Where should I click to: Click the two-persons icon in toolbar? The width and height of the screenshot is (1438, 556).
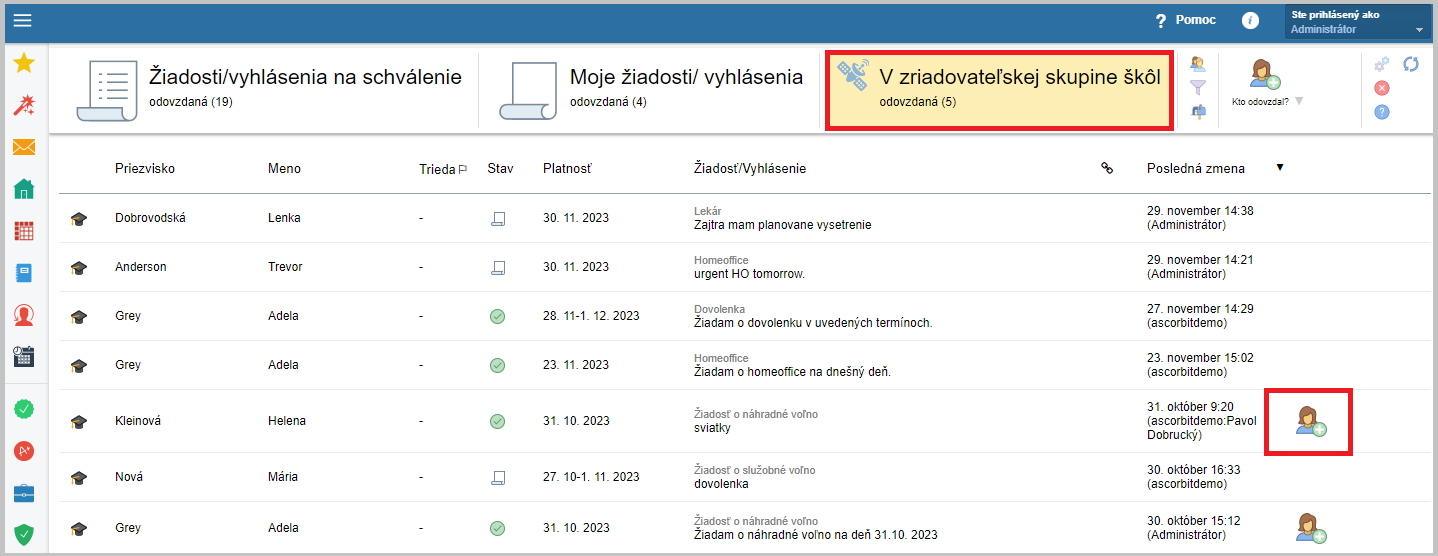1198,63
